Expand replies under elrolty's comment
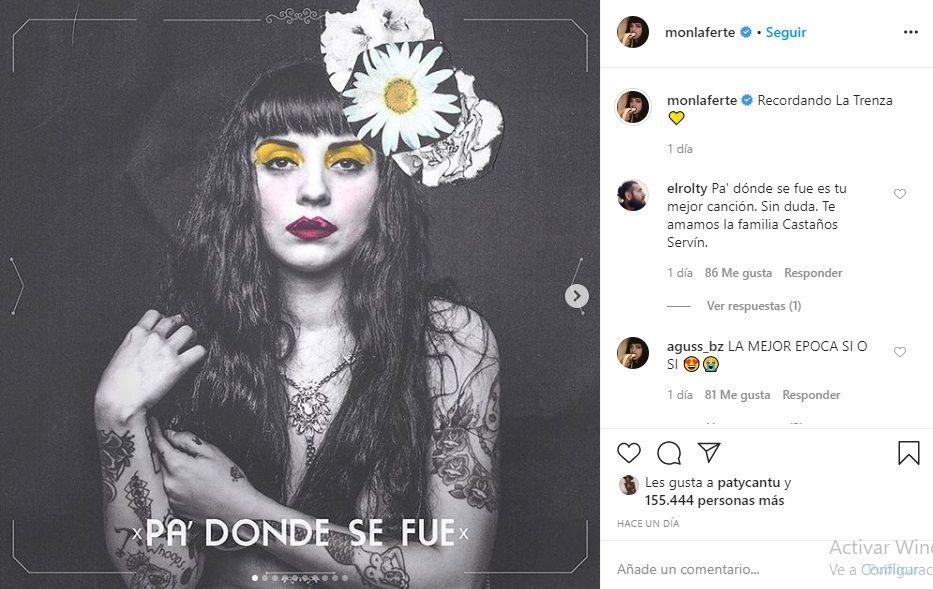 753,306
